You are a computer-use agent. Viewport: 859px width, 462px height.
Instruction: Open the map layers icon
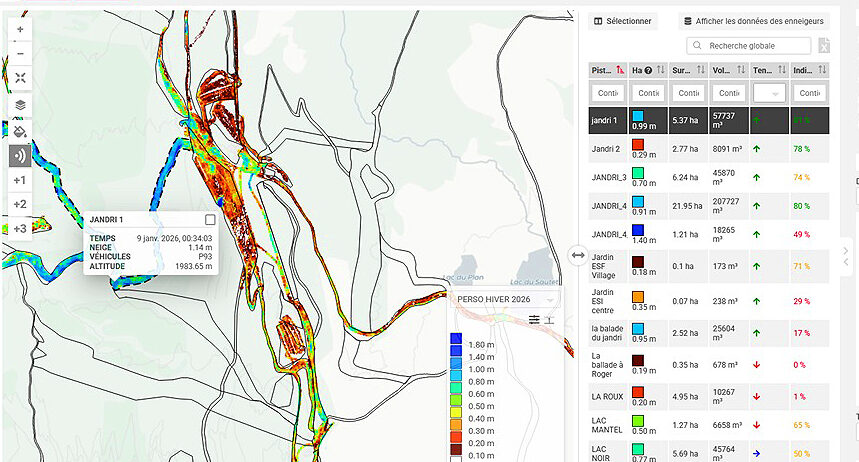coord(20,105)
